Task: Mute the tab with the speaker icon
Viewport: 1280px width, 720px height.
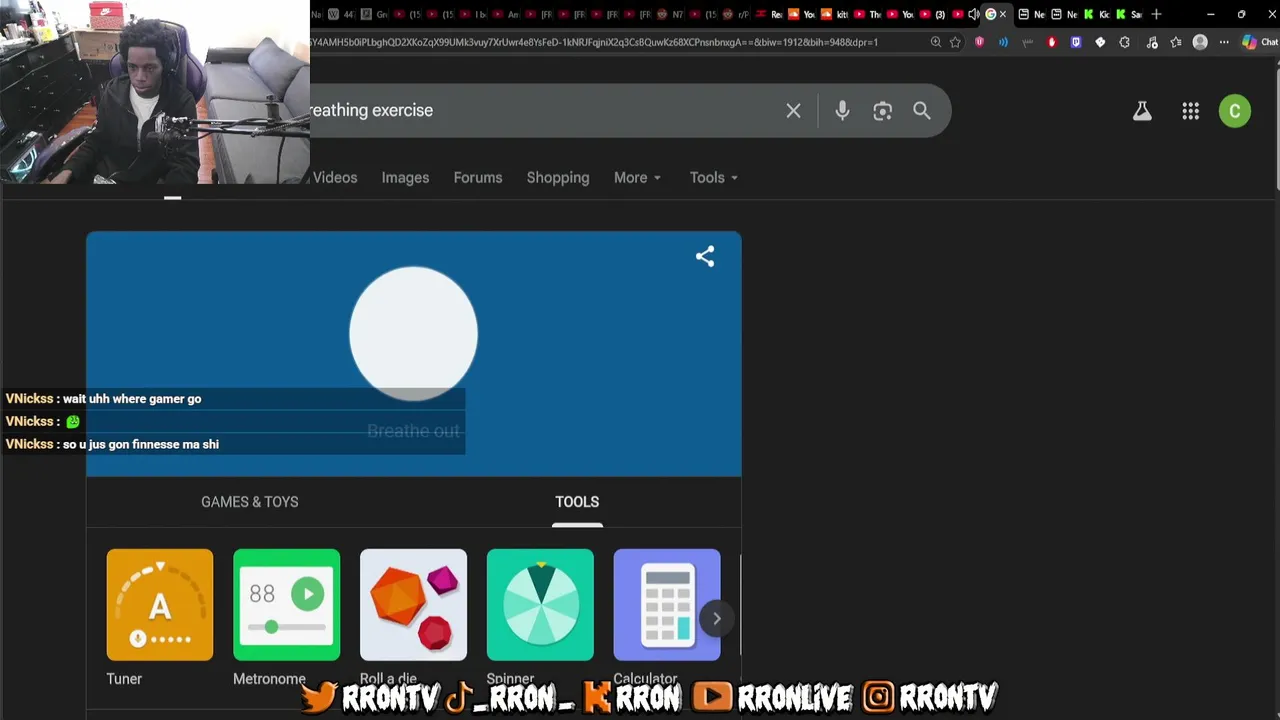Action: (x=973, y=14)
